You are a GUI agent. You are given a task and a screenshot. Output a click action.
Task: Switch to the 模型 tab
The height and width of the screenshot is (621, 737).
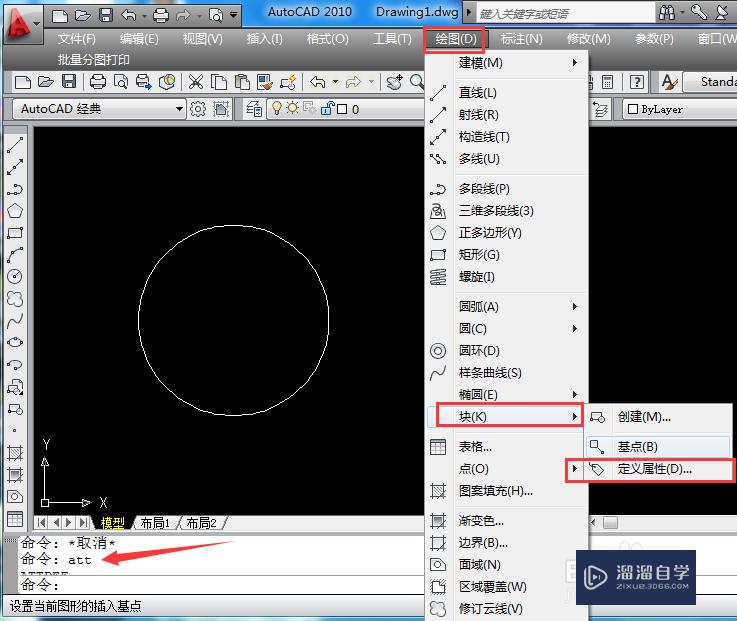[112, 523]
